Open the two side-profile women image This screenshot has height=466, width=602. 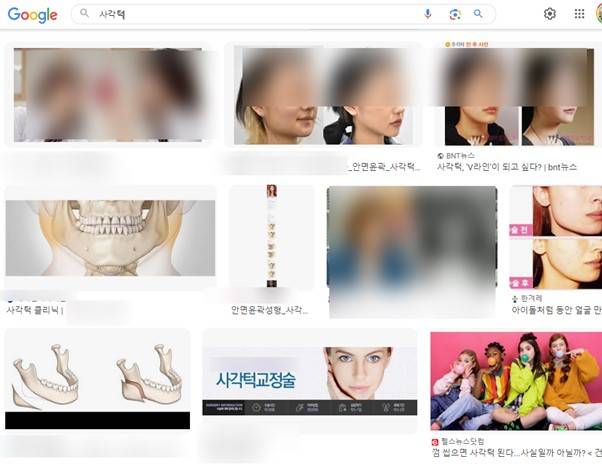pyautogui.click(x=323, y=96)
